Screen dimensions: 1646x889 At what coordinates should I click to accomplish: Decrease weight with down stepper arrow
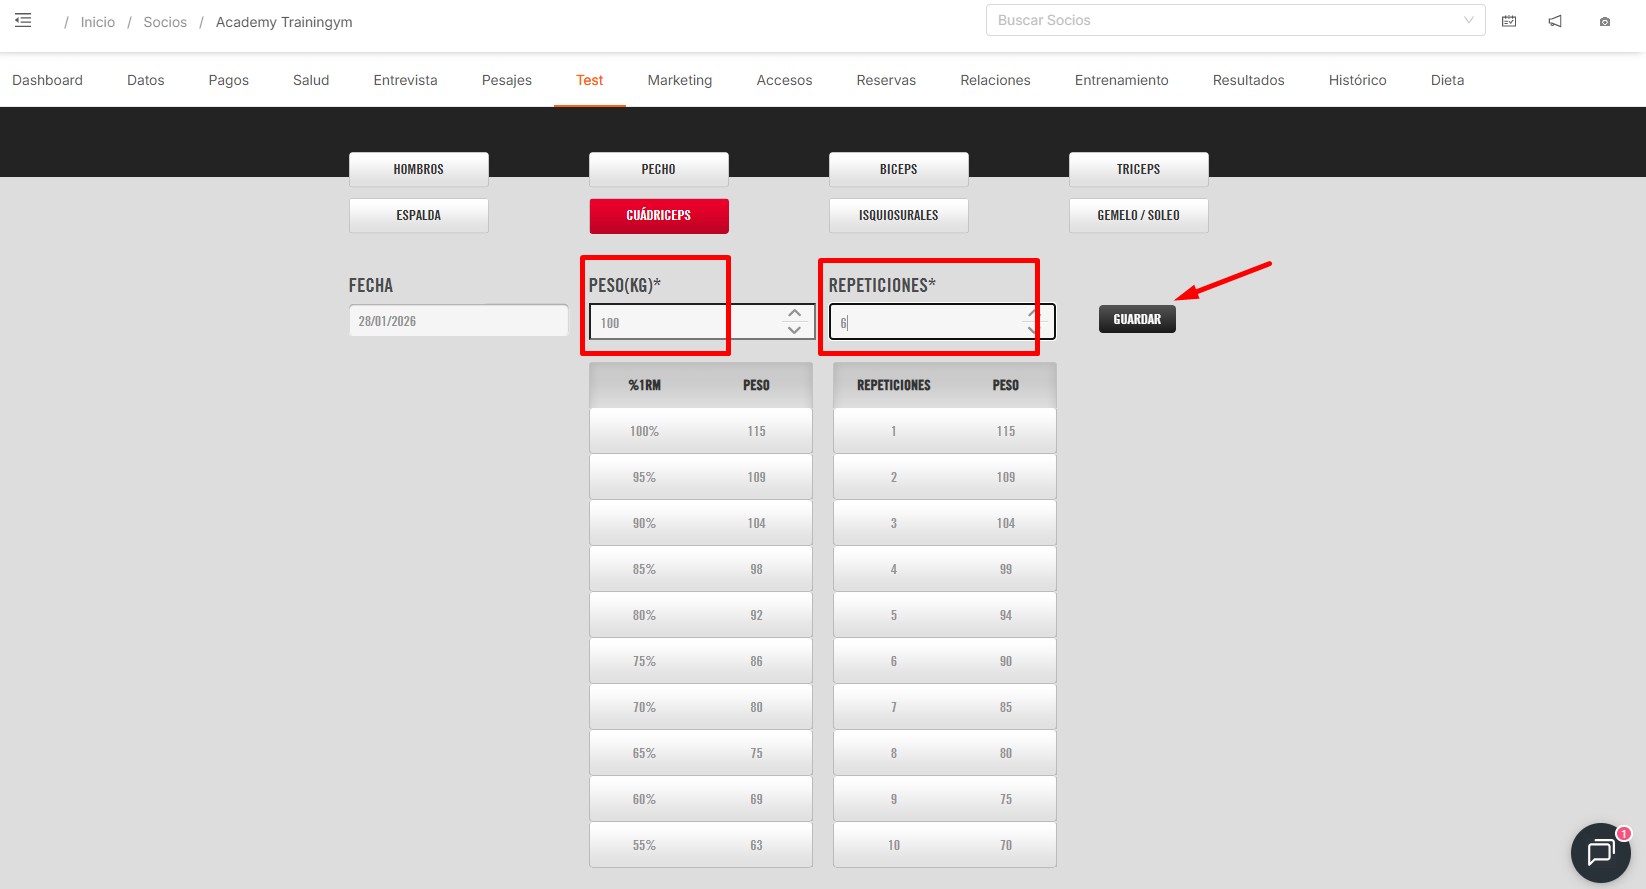click(794, 330)
